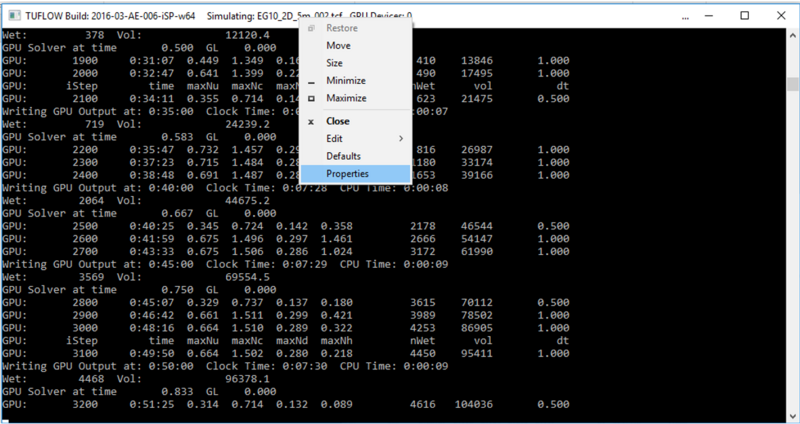Select Defaults in the system menu
Screen dimensions: 800x424
tap(355, 156)
